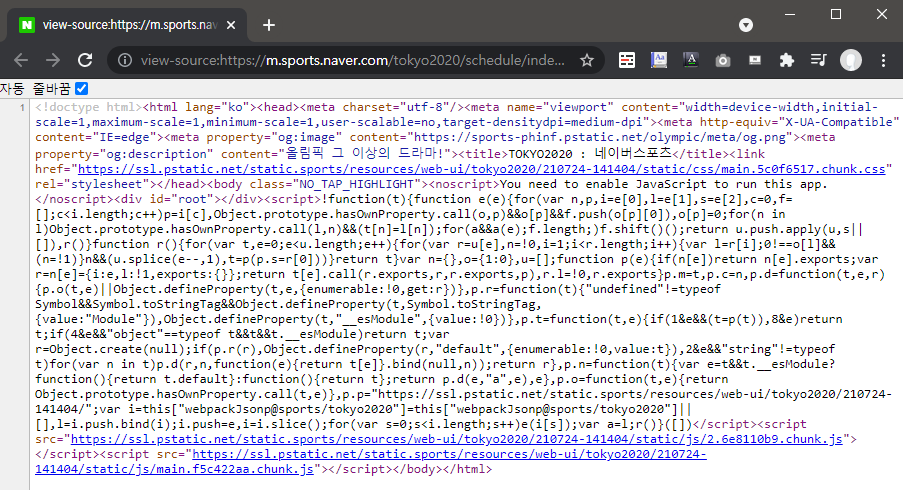This screenshot has width=903, height=490.
Task: Open the Extensions puzzle piece menu
Action: click(x=786, y=60)
